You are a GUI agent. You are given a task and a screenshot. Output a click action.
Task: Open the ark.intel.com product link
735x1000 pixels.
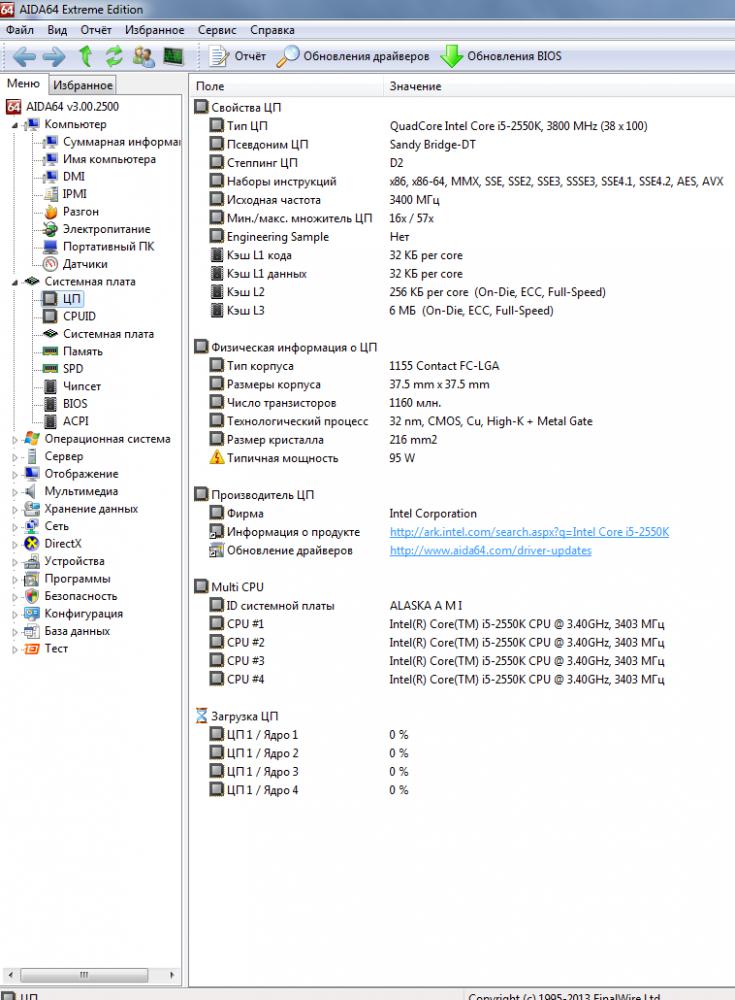pyautogui.click(x=529, y=532)
